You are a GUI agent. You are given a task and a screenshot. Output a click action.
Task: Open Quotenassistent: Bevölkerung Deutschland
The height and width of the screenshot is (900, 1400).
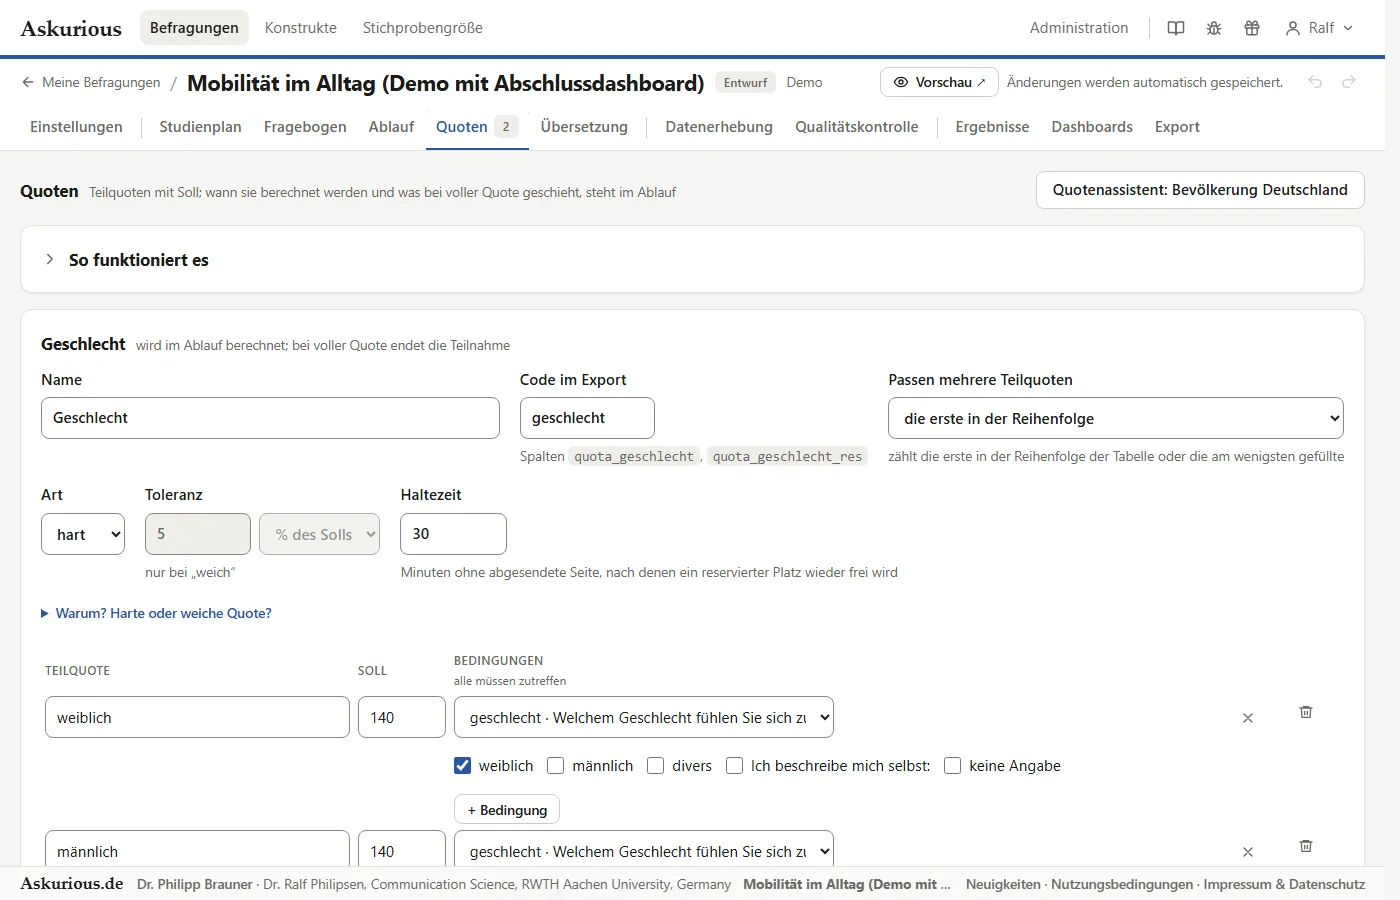(x=1200, y=190)
